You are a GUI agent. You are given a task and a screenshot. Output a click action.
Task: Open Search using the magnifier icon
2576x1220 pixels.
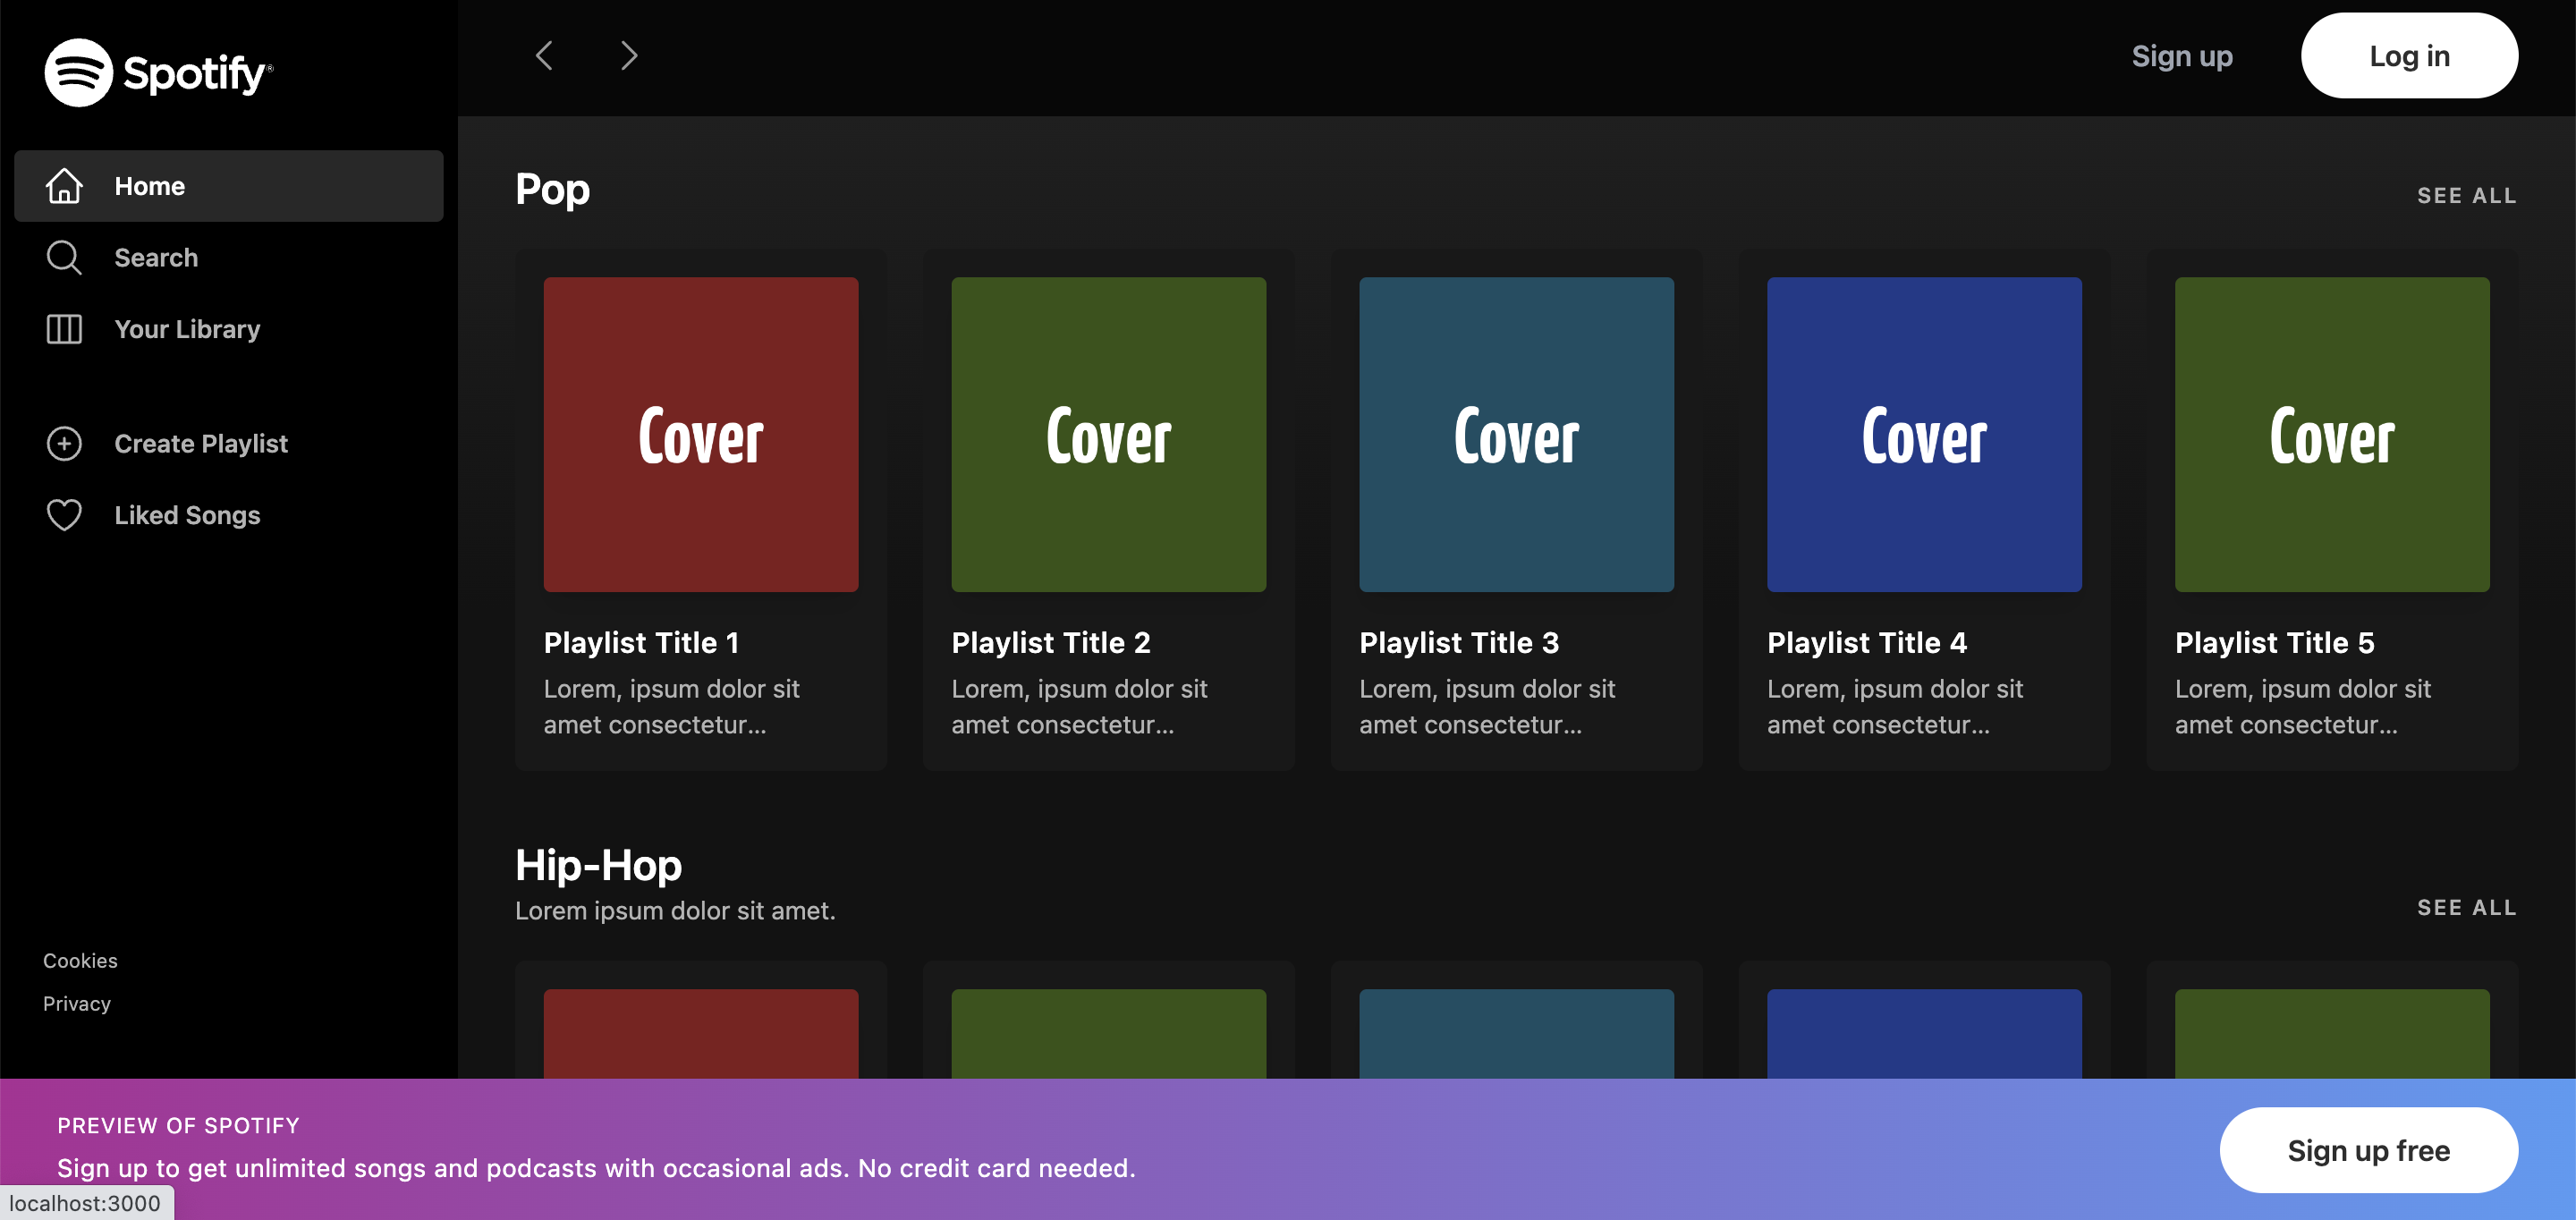point(64,257)
